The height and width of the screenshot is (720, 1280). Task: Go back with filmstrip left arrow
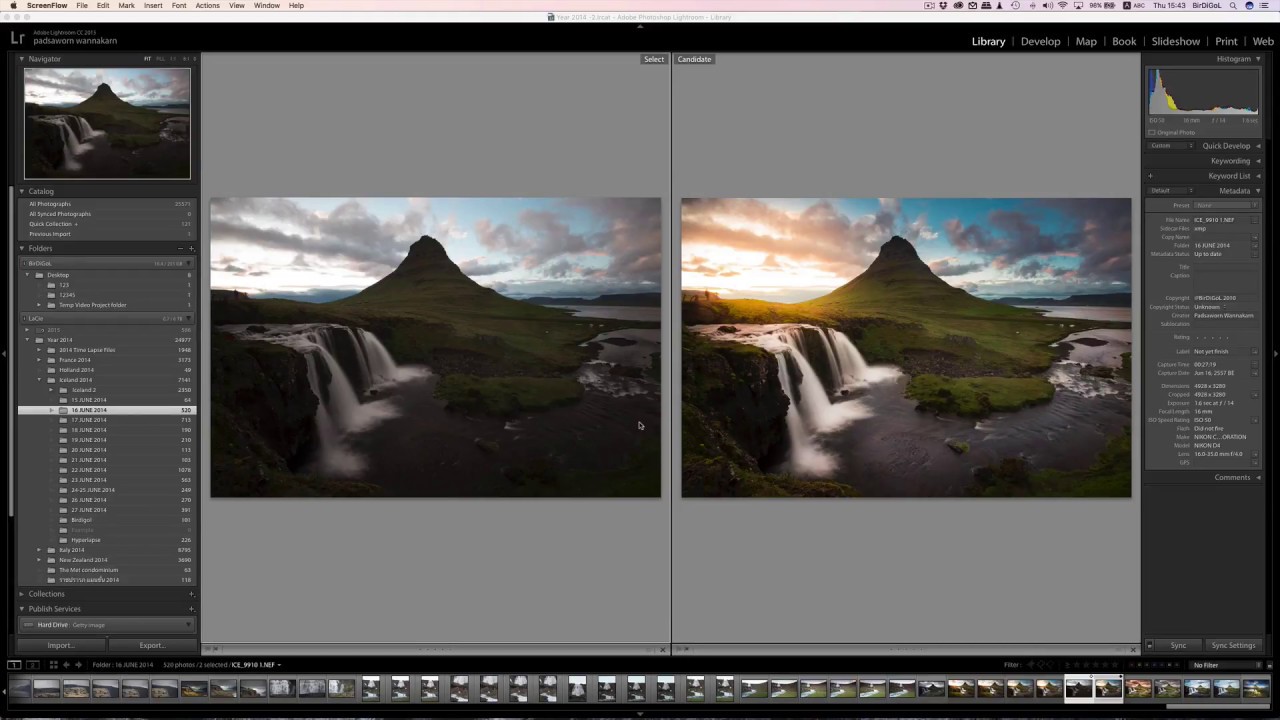click(66, 665)
